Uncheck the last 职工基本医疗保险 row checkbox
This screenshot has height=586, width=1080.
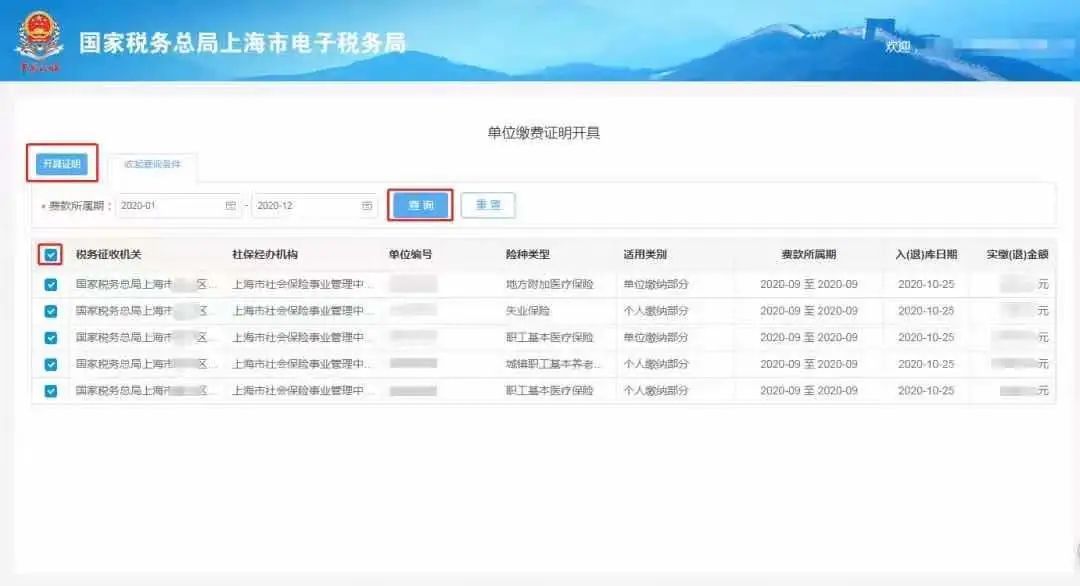(49, 390)
